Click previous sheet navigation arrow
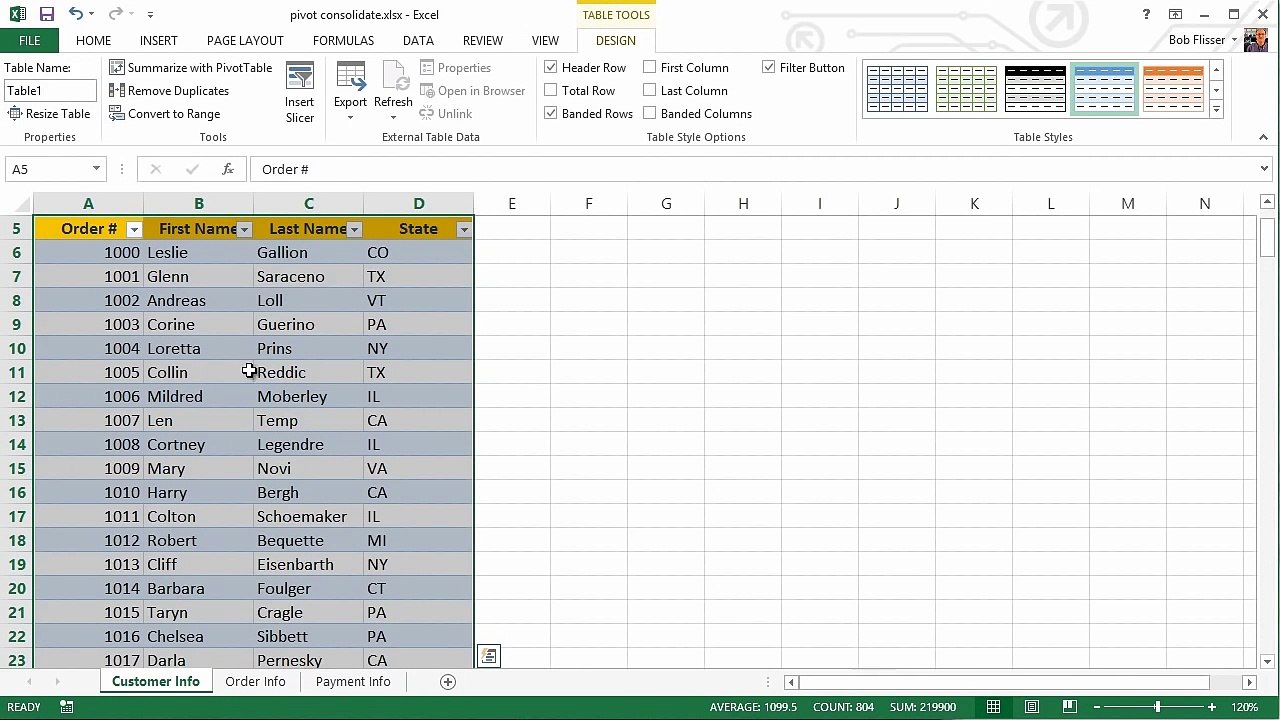 tap(30, 681)
